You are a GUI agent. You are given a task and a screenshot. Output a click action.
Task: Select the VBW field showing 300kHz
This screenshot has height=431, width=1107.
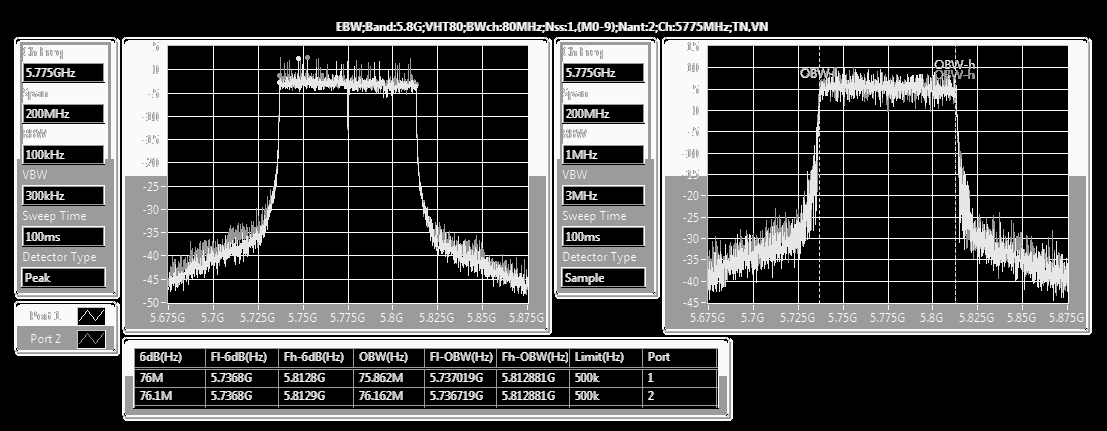coord(63,196)
